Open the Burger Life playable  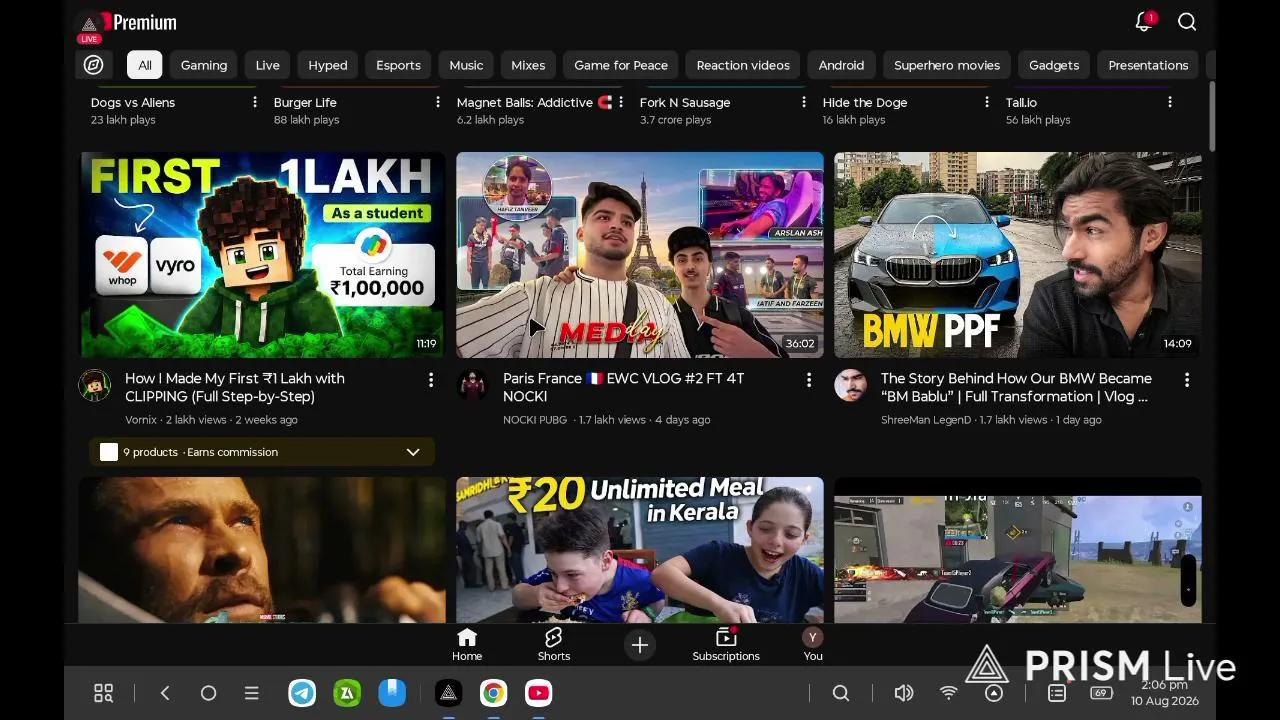point(305,102)
